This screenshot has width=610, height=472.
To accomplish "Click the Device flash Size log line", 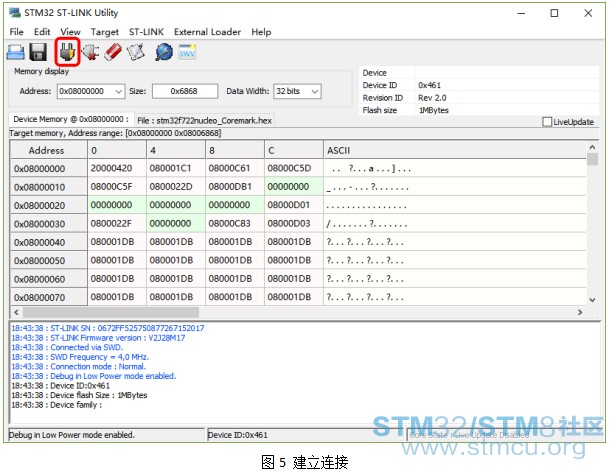I will point(79,395).
